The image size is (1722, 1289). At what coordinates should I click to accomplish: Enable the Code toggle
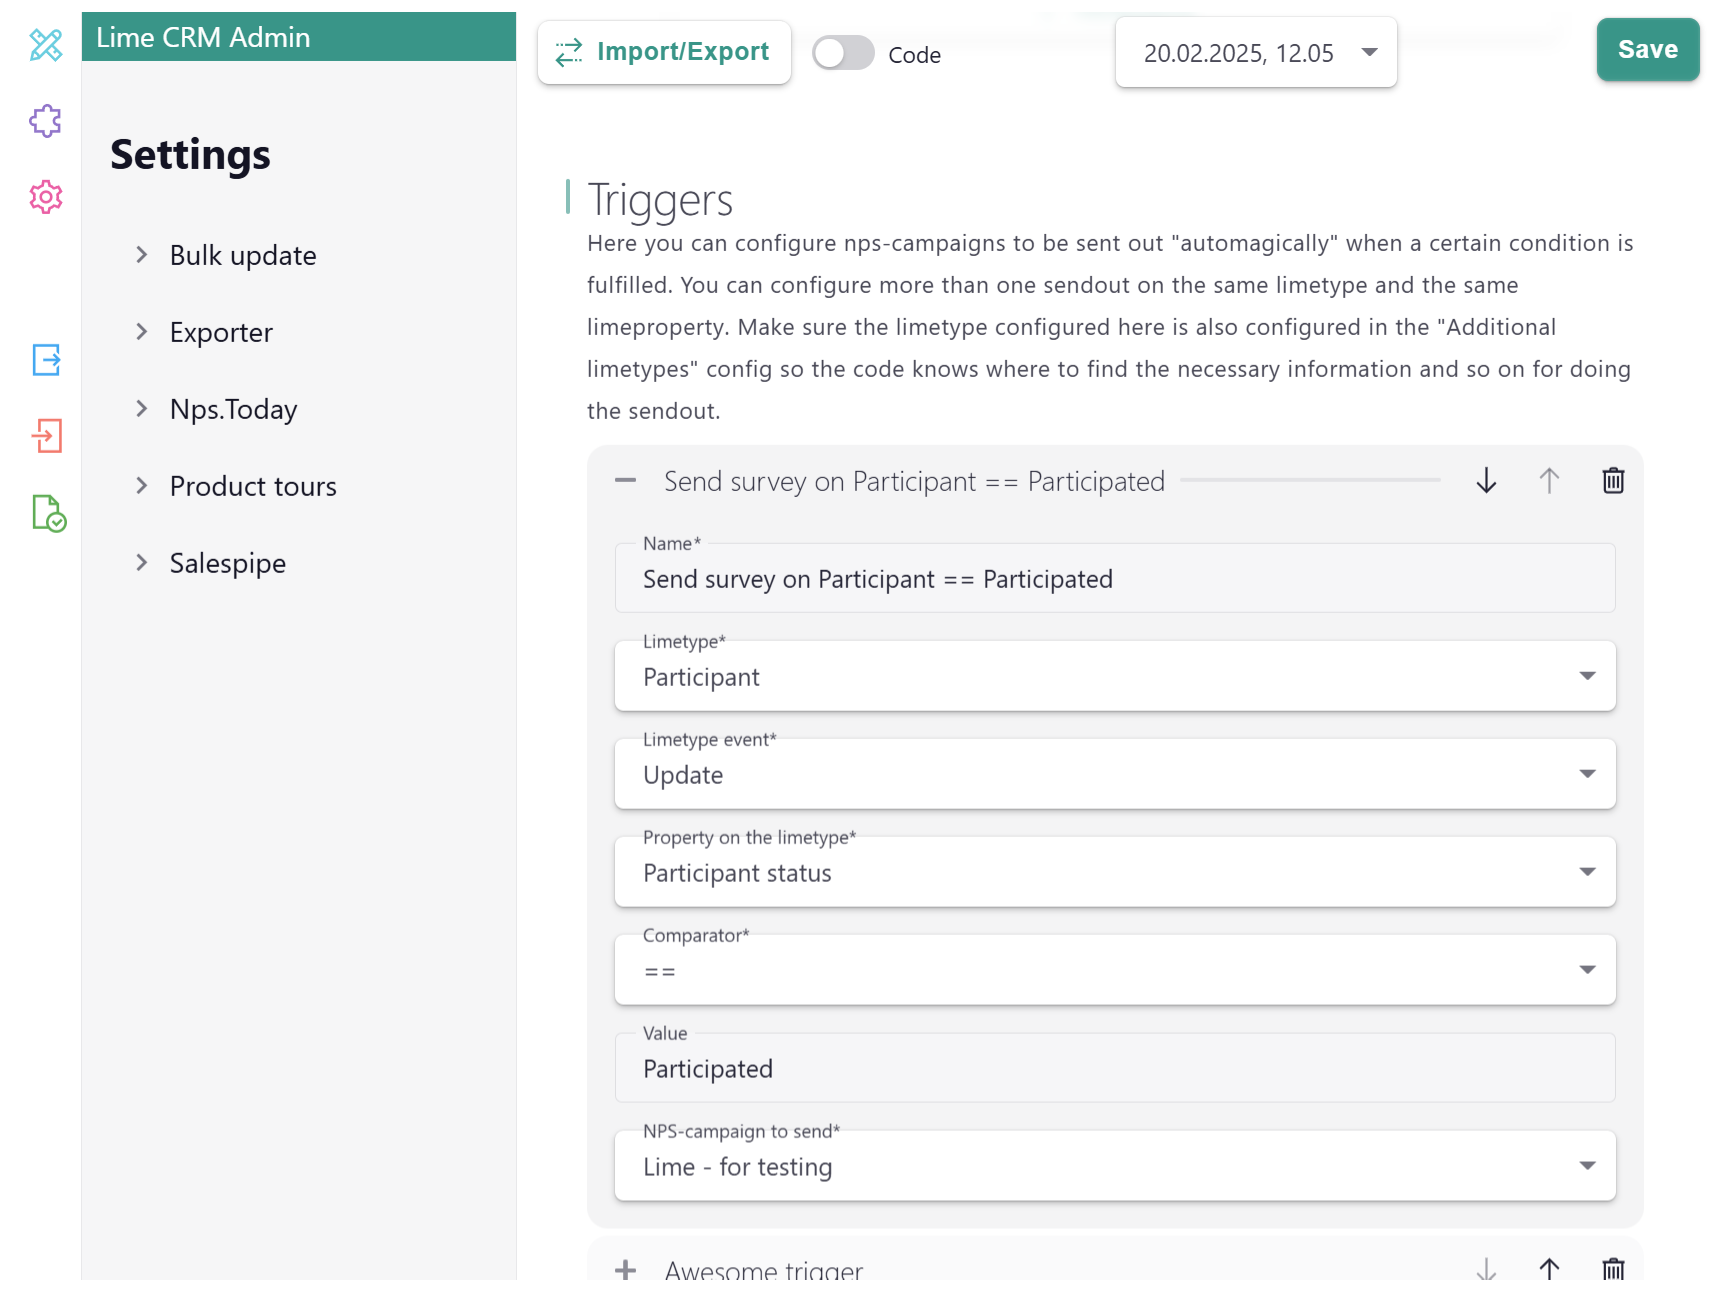[x=843, y=53]
